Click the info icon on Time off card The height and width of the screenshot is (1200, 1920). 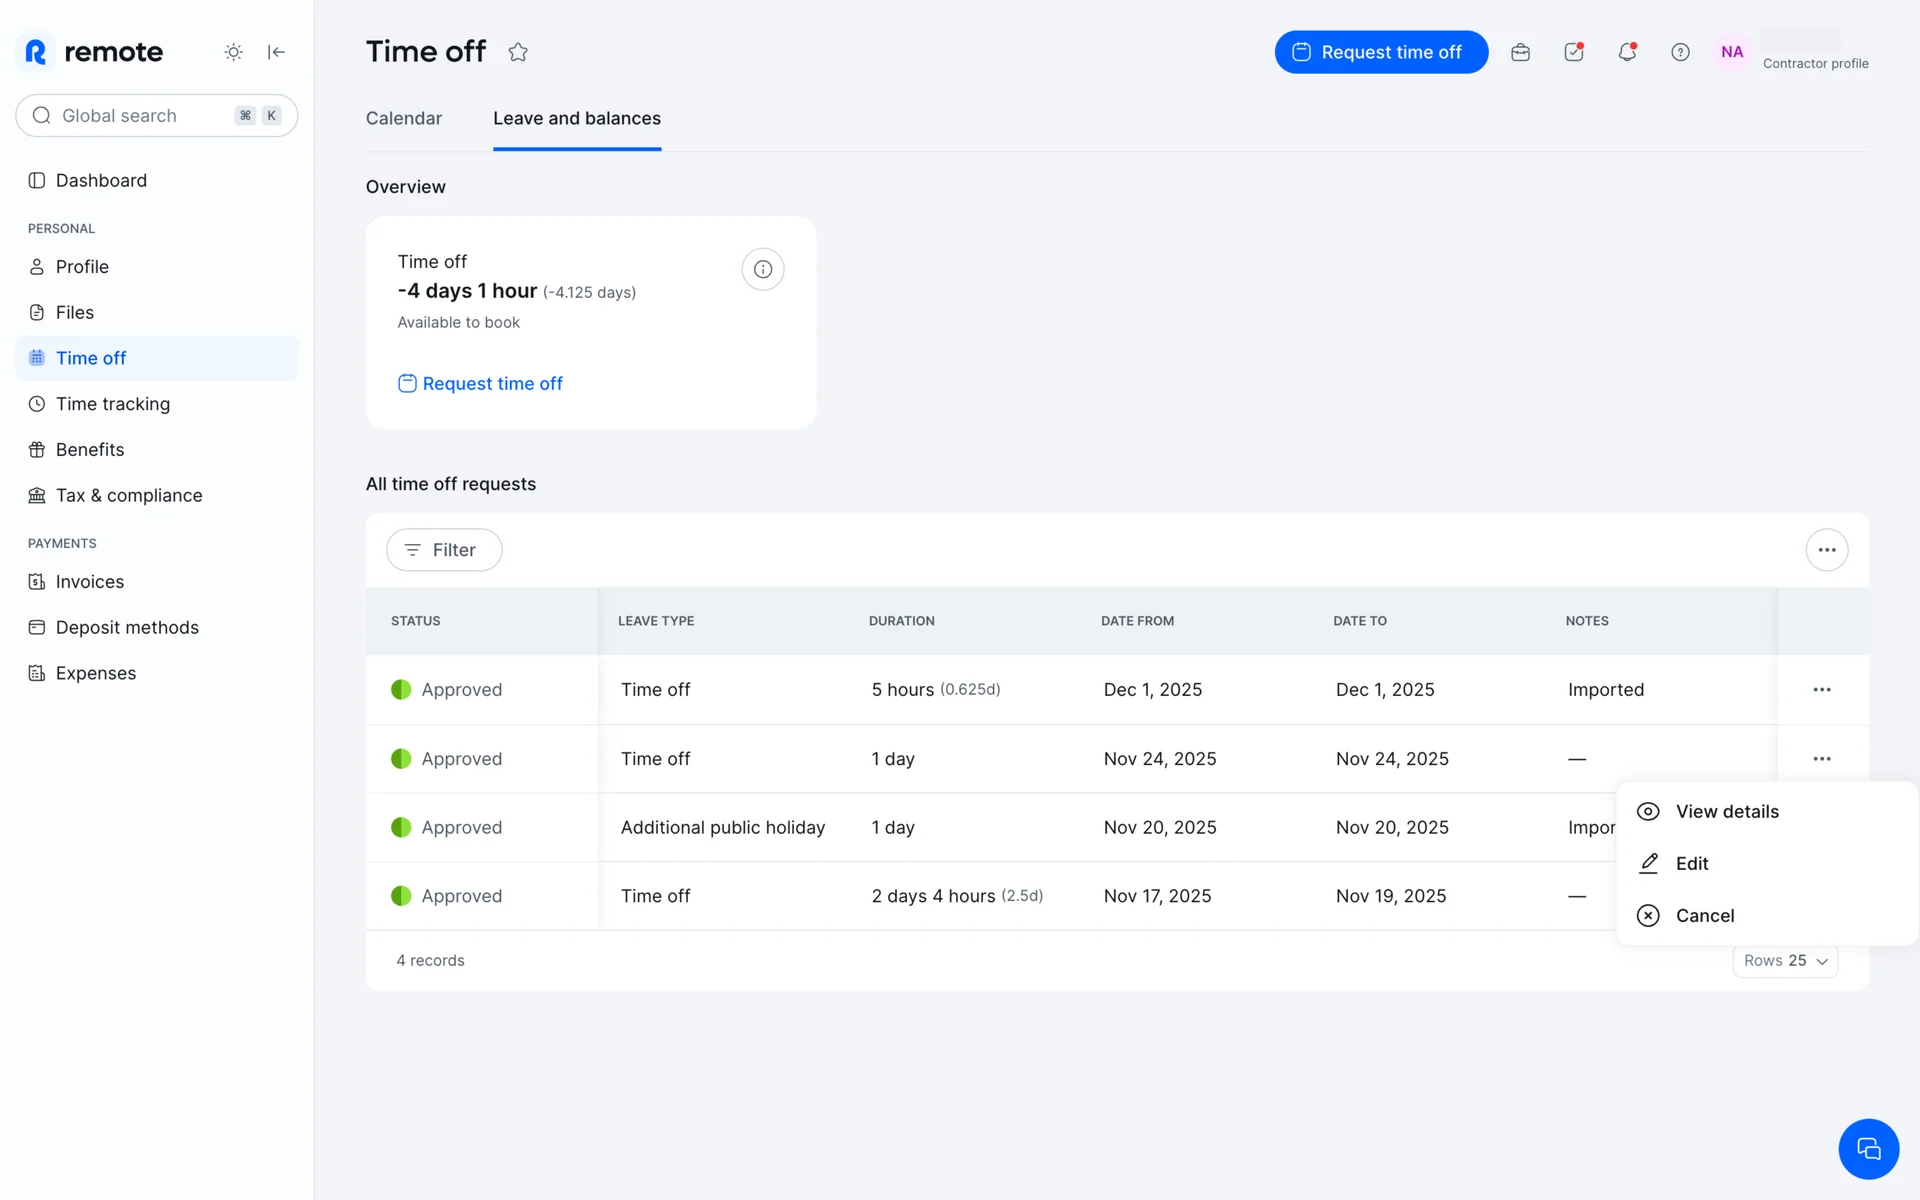(x=762, y=269)
